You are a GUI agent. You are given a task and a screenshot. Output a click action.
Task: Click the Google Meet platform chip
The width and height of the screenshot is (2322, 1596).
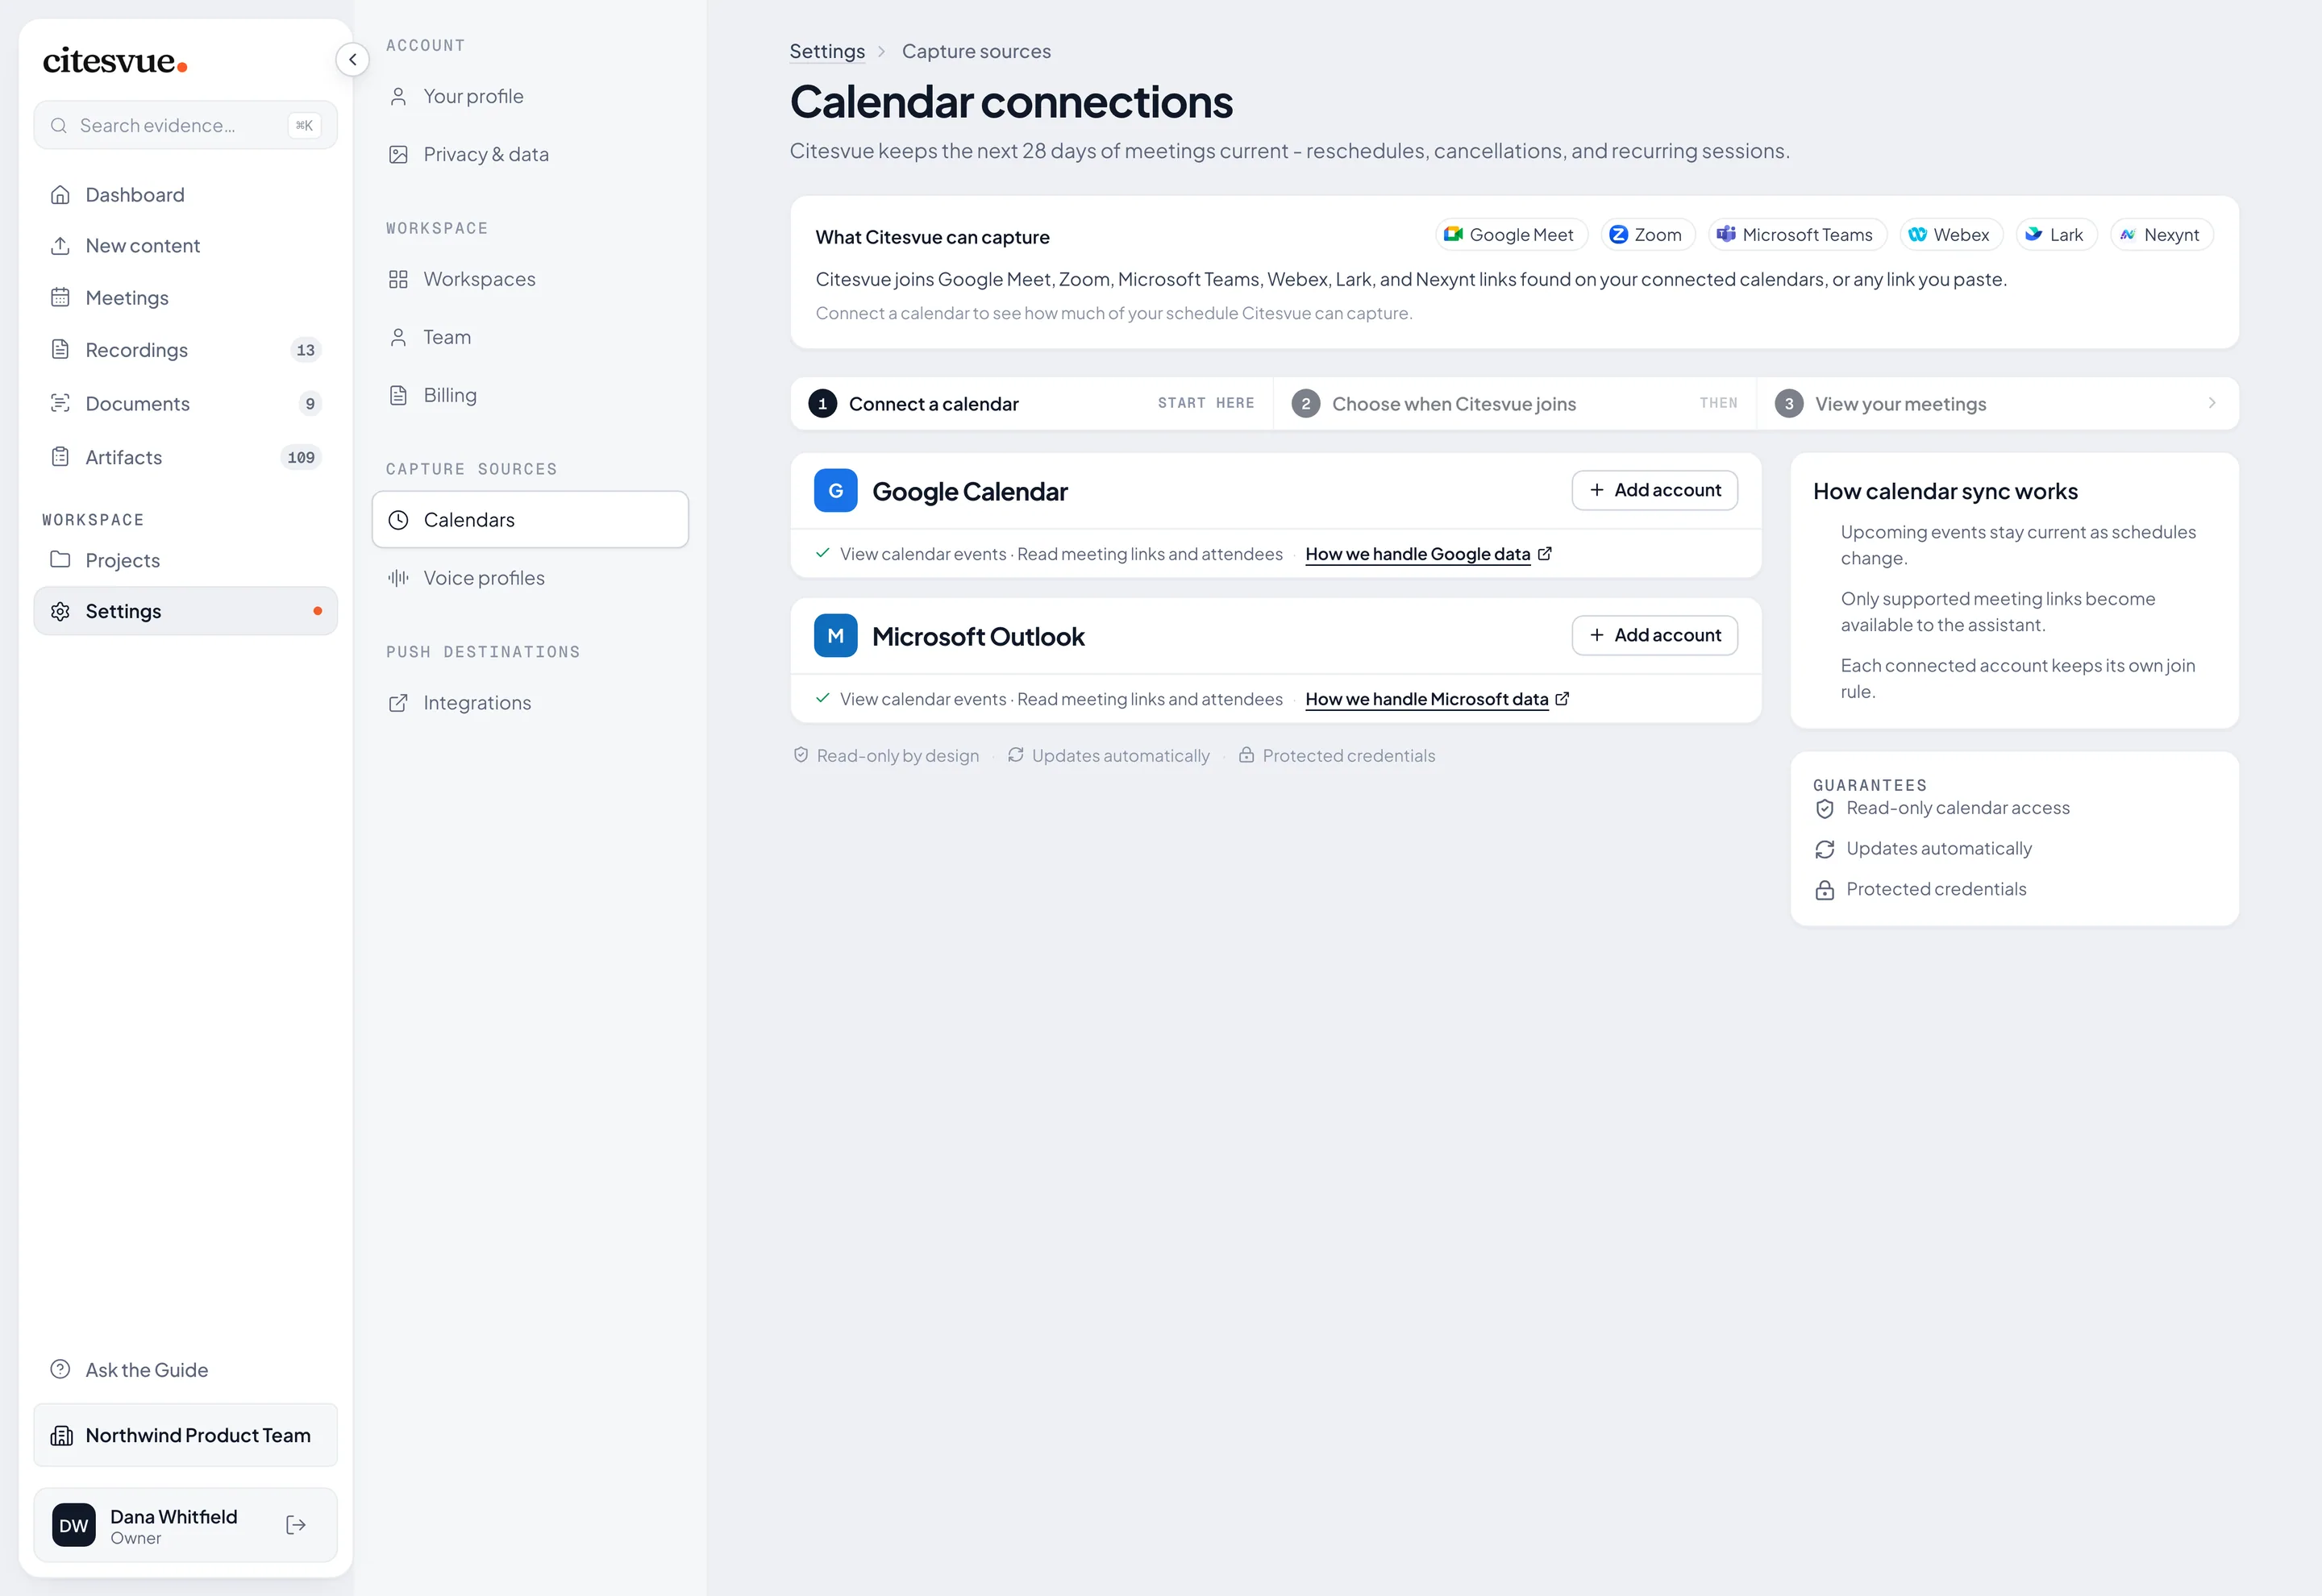click(x=1511, y=235)
